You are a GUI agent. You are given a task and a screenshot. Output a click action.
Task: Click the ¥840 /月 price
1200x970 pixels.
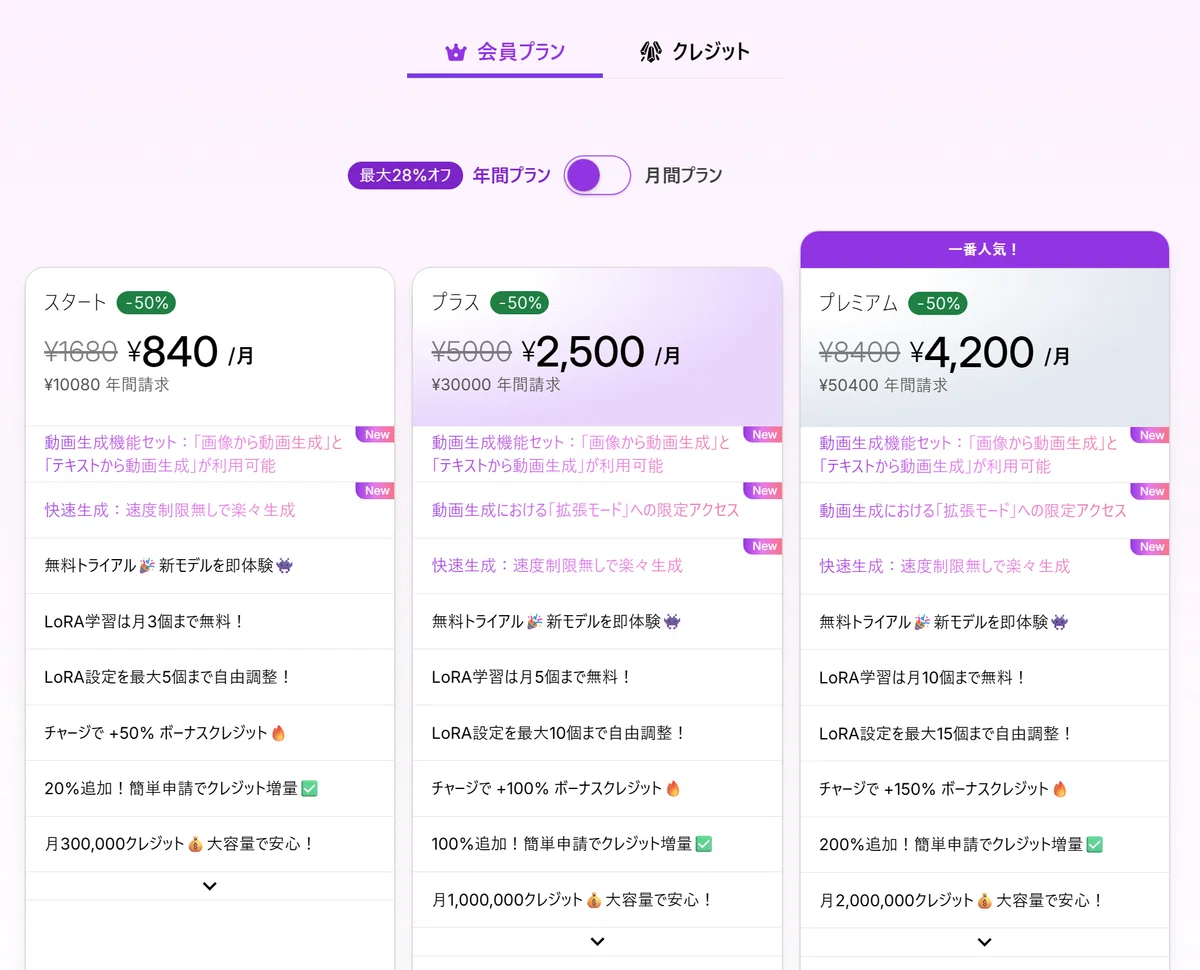coord(191,352)
